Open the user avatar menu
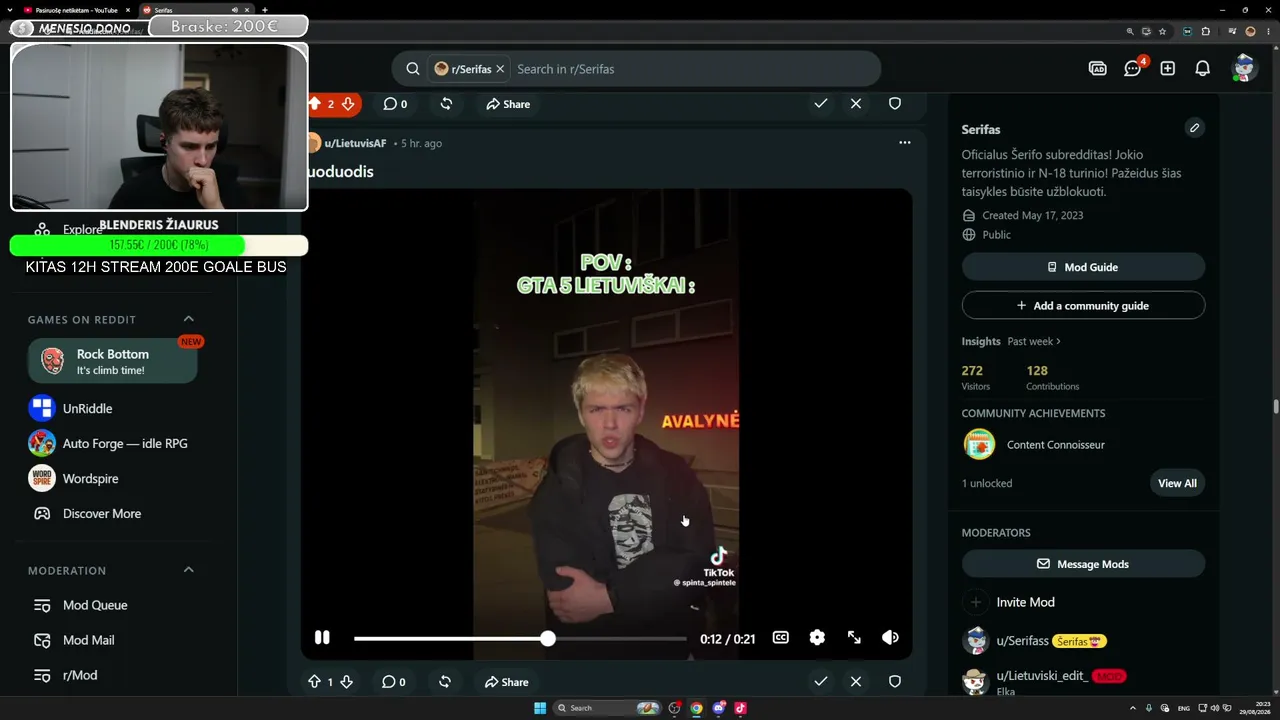 1244,69
